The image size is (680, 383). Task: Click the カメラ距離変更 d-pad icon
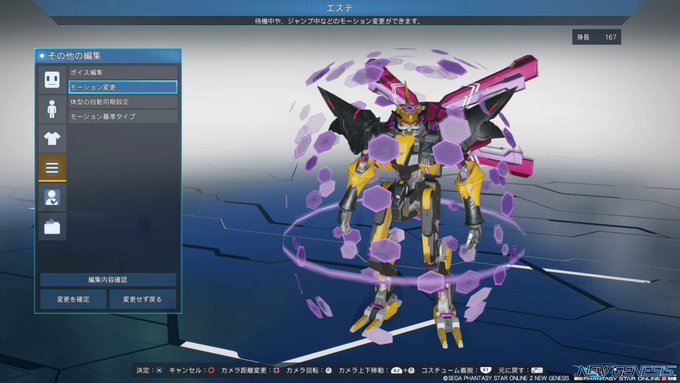276,370
